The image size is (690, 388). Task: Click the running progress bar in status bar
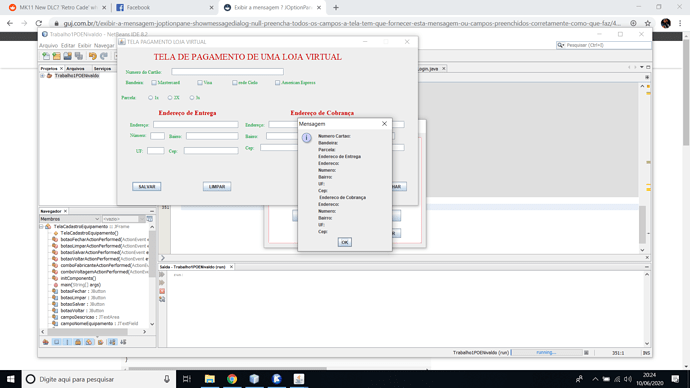click(x=547, y=353)
